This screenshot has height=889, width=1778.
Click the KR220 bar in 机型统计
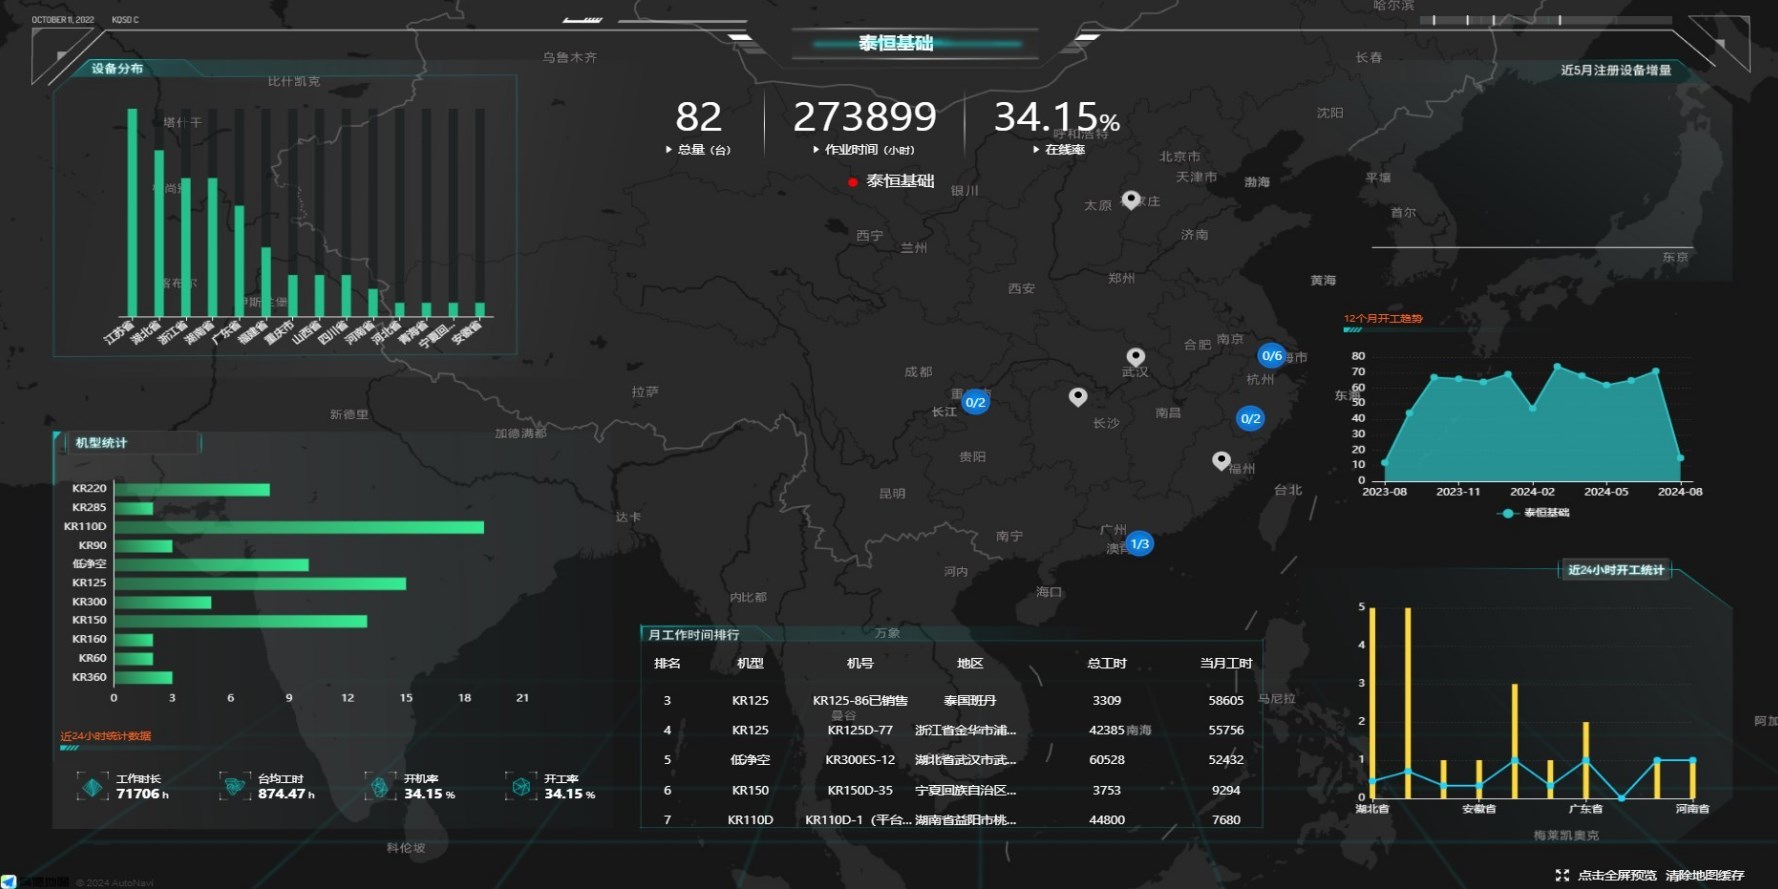point(192,489)
